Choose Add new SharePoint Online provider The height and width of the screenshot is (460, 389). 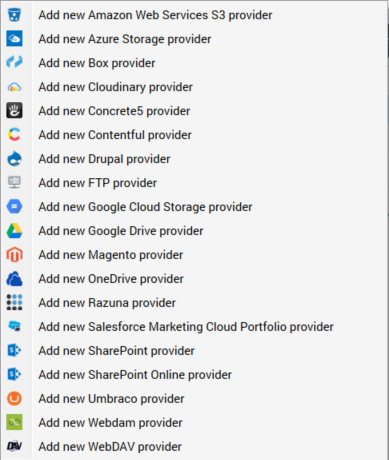[194, 375]
